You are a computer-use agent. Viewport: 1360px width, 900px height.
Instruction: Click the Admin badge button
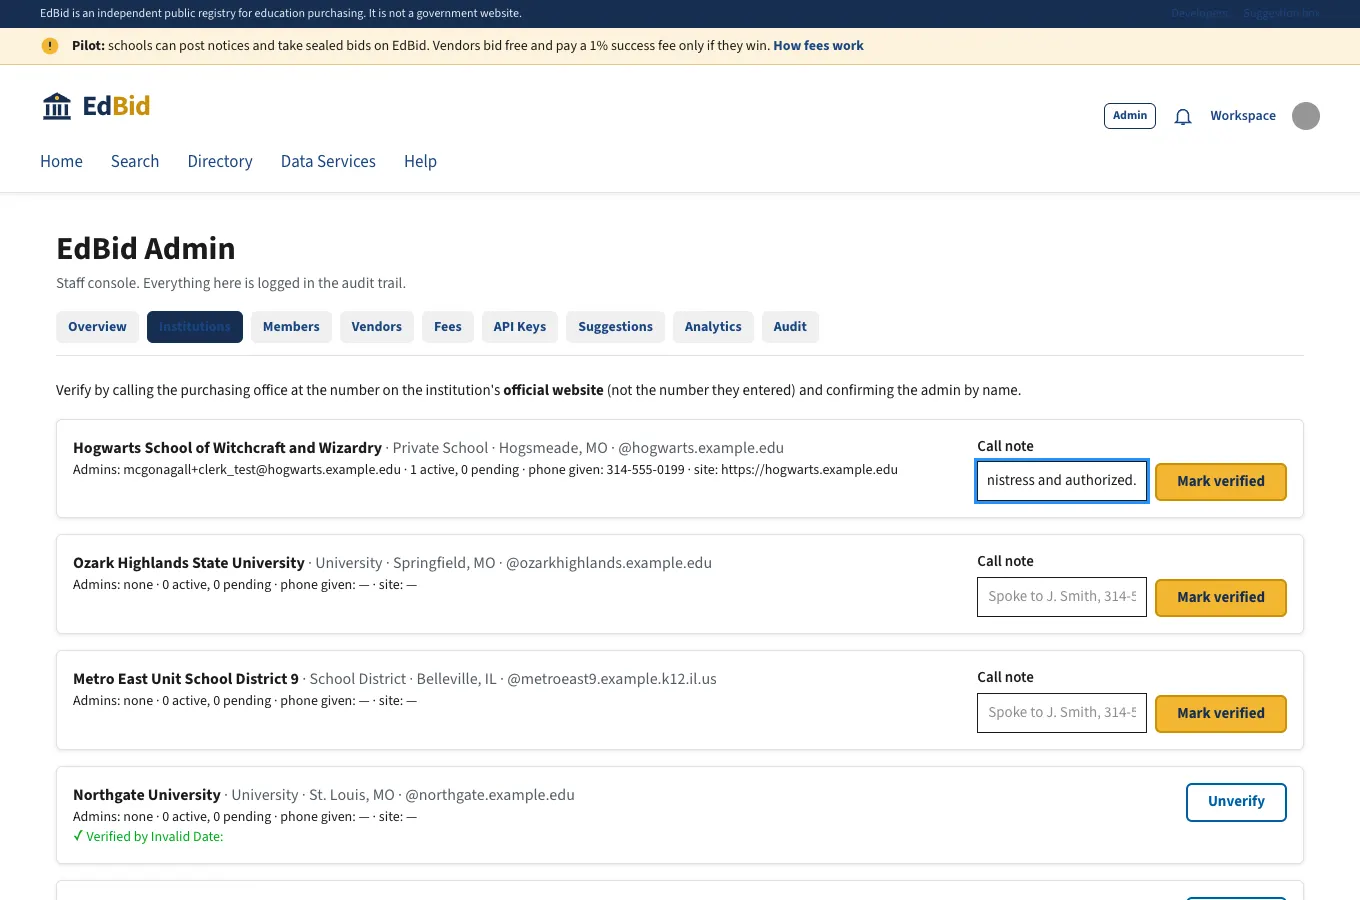1130,116
